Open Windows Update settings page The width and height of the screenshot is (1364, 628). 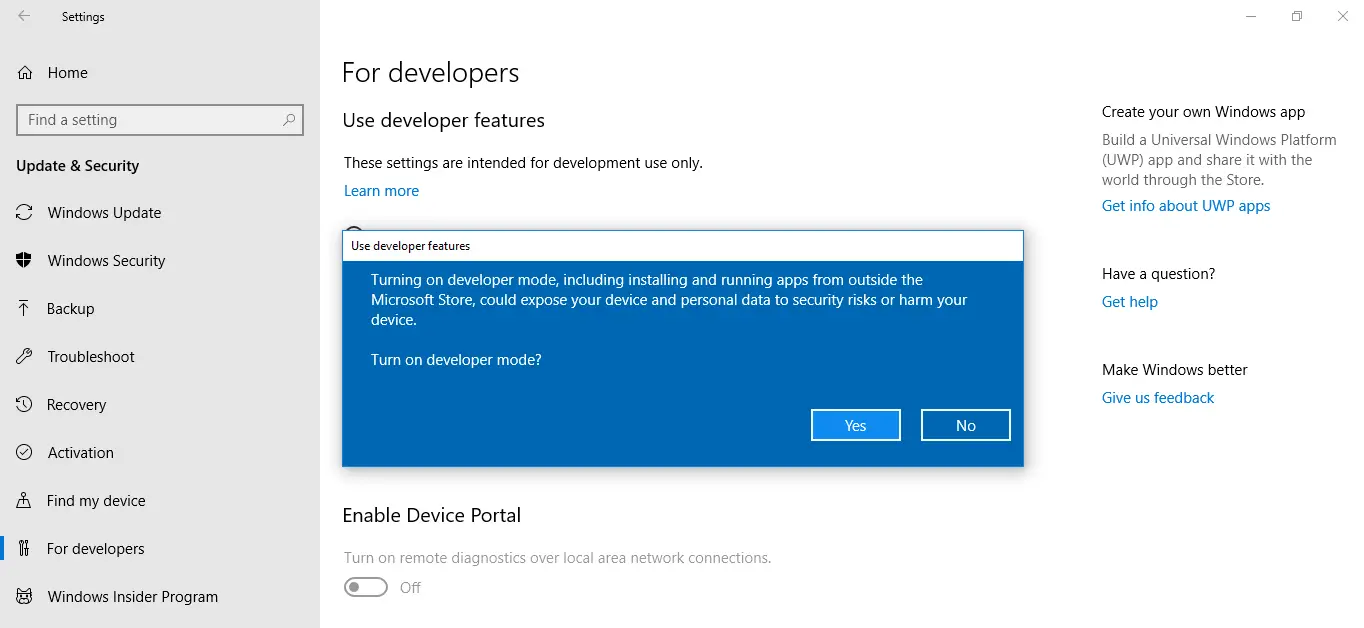pos(160,212)
